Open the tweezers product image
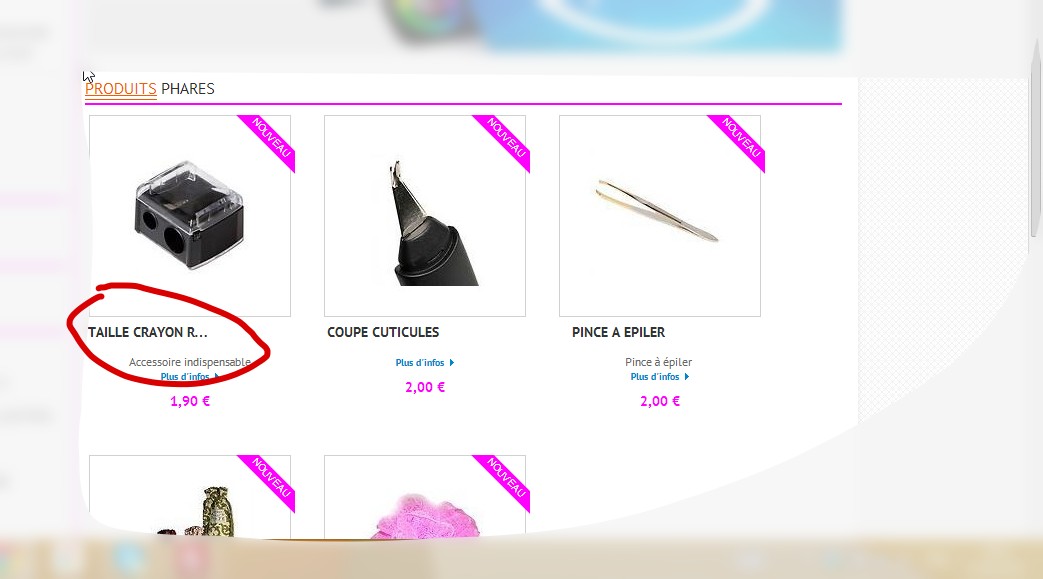 coord(659,216)
